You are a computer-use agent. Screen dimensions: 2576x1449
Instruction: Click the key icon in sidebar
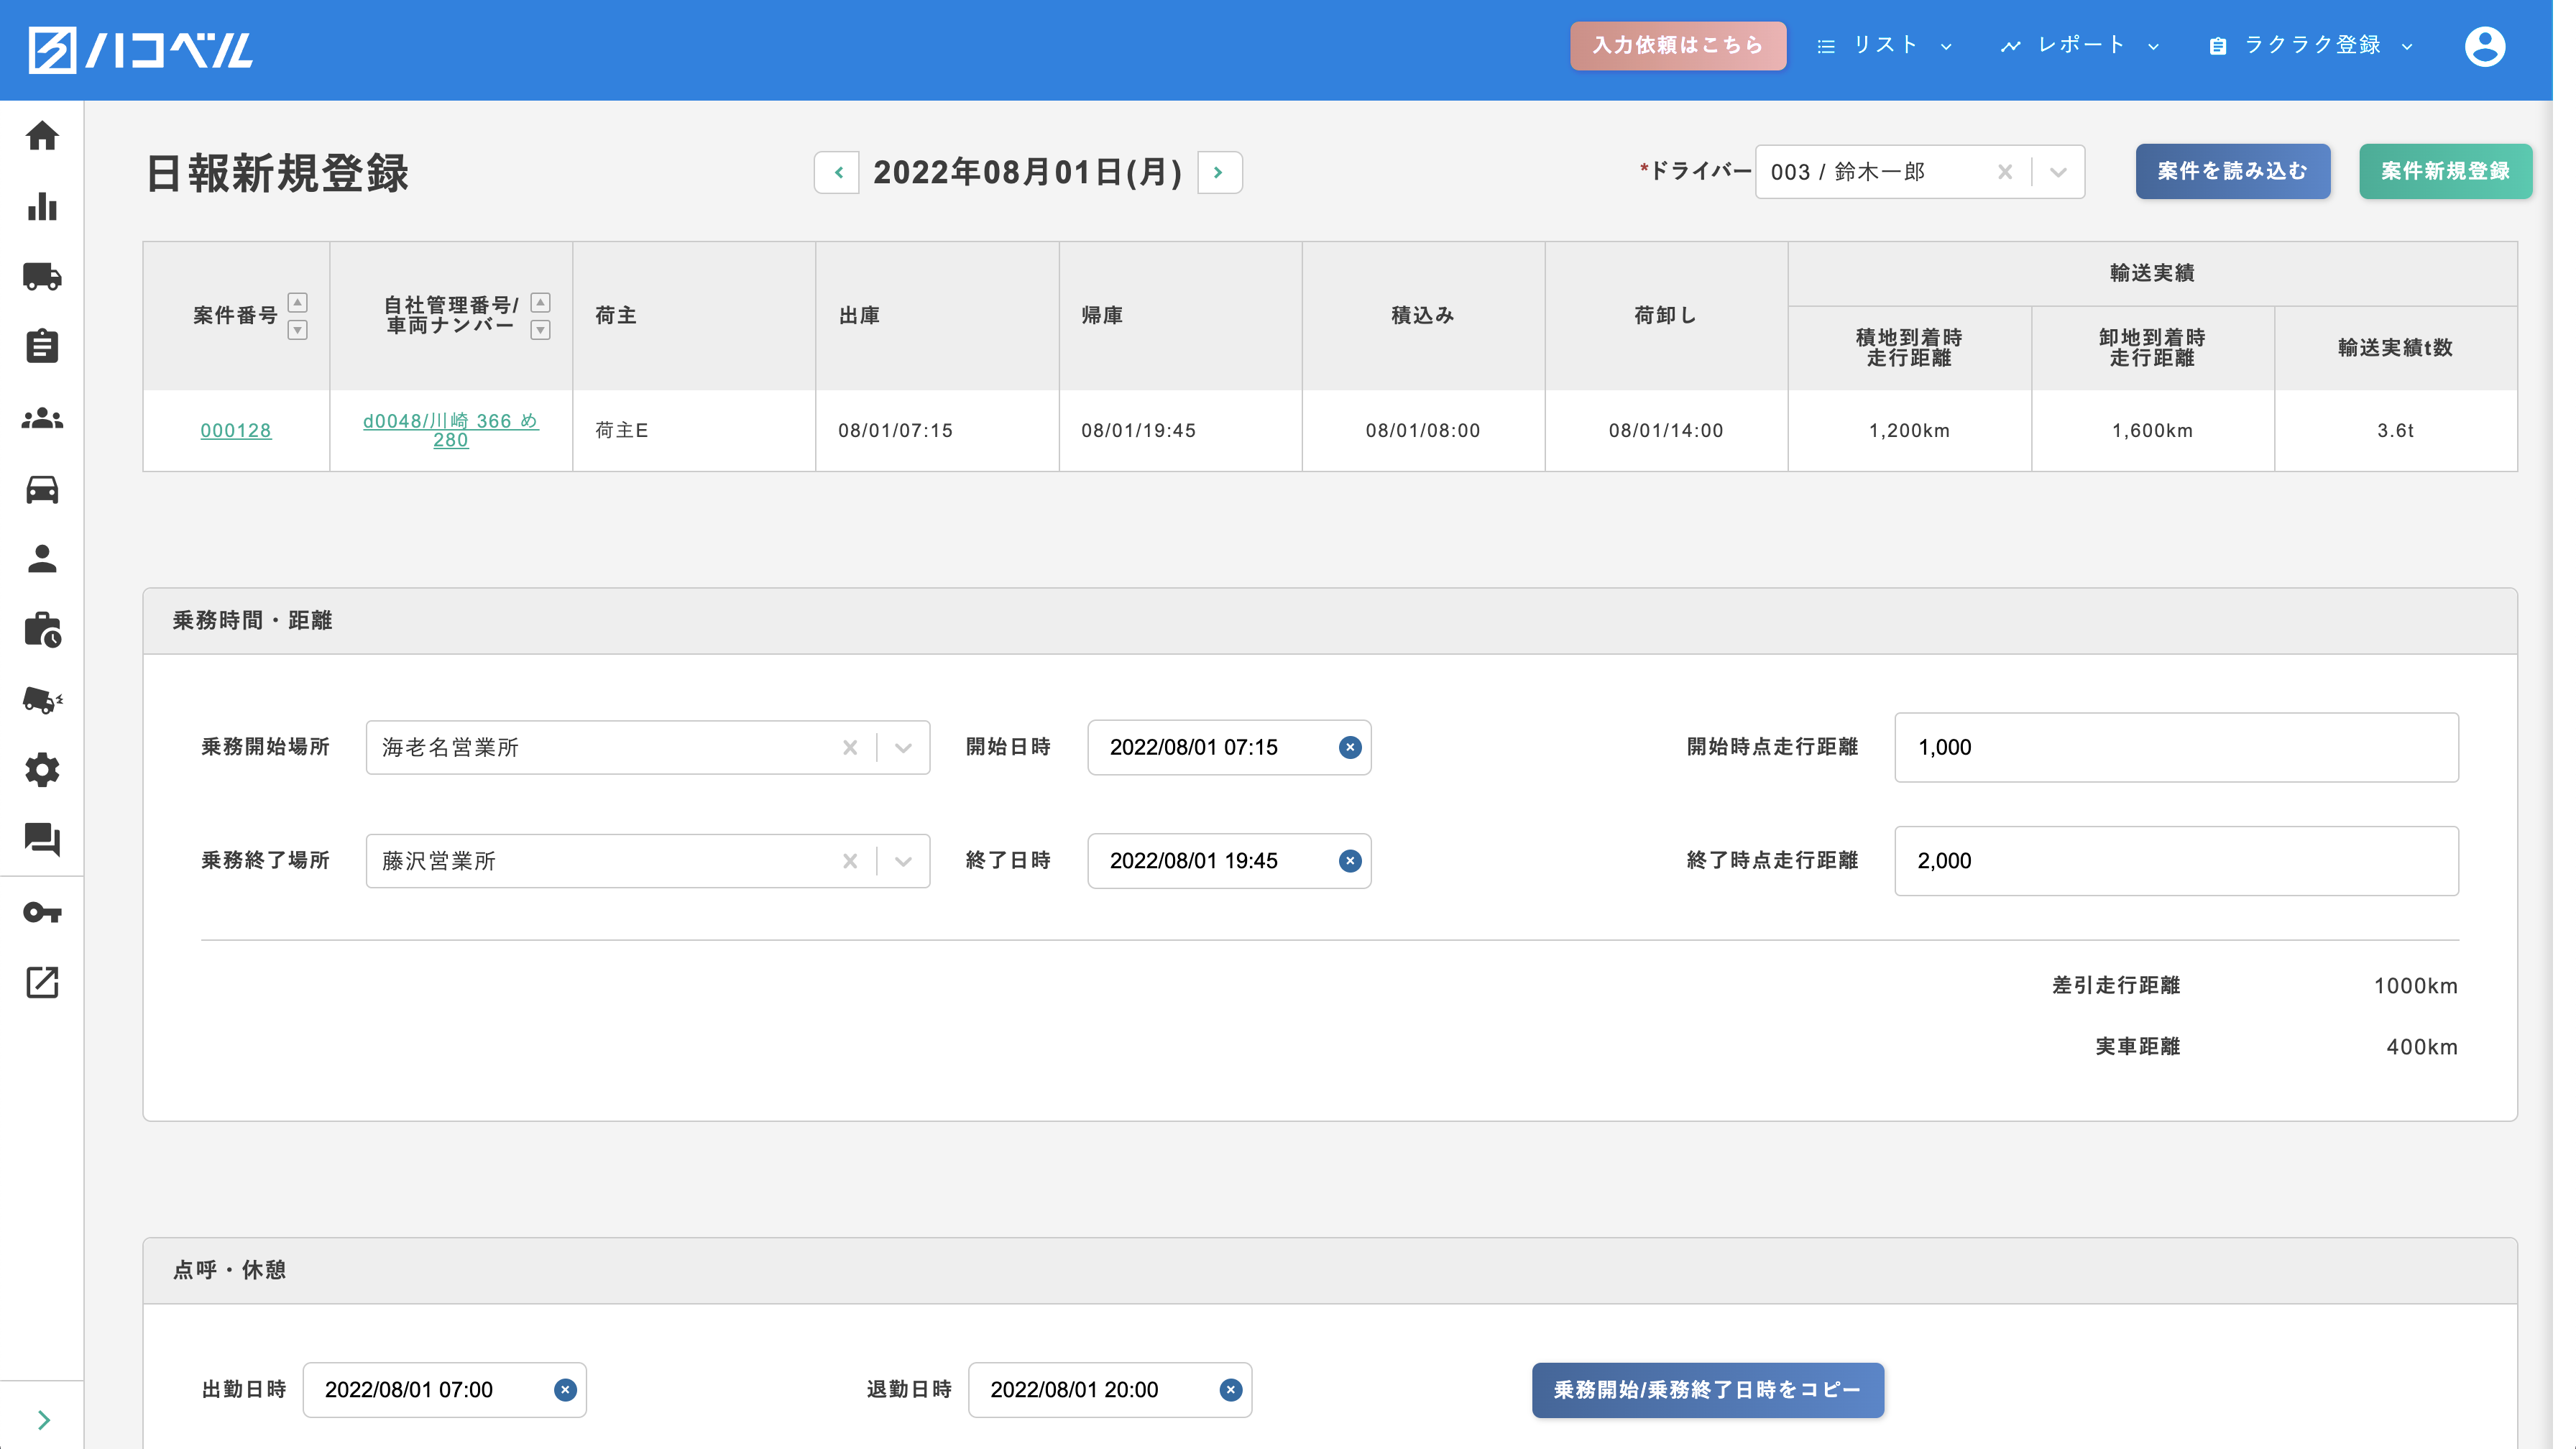click(x=42, y=912)
